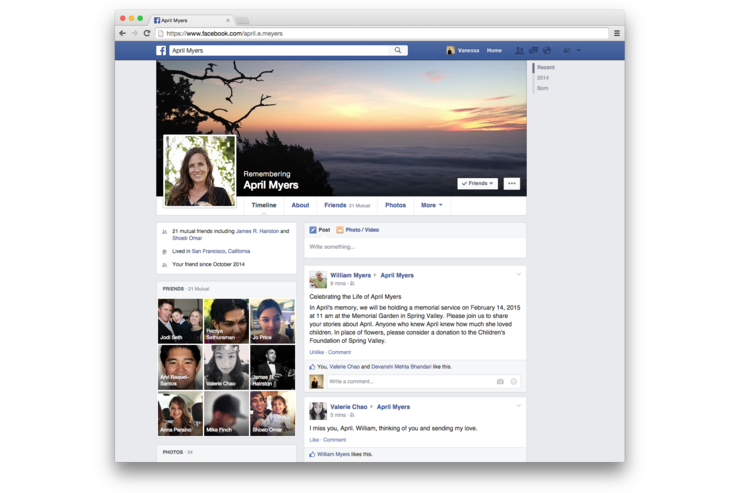
Task: Open William Myers likes this link
Action: 333,454
